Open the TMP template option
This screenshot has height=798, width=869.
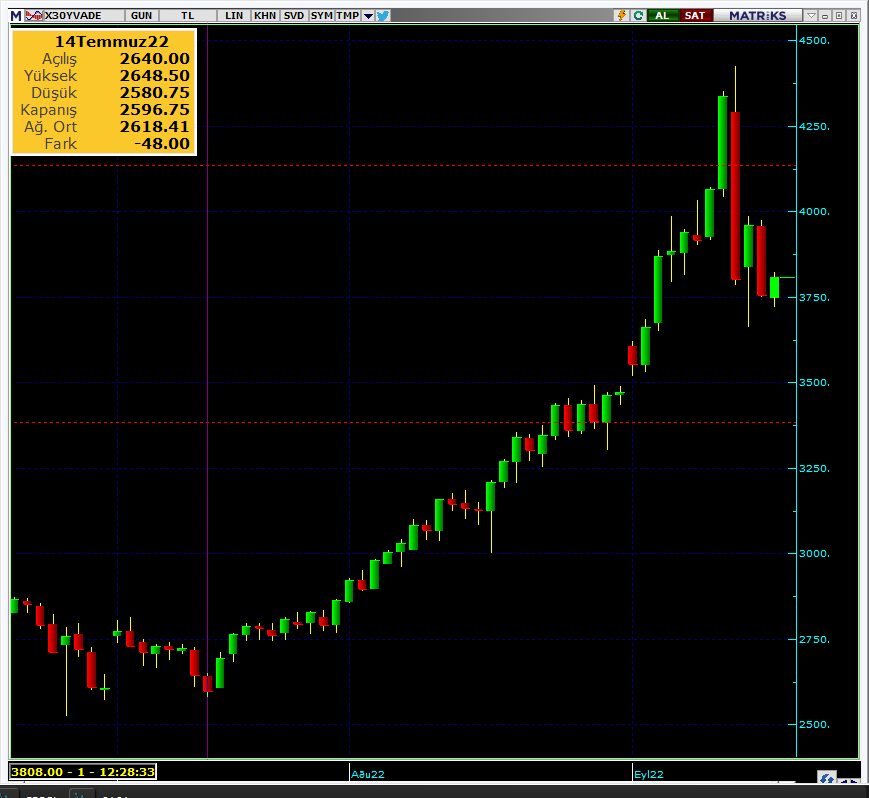[347, 16]
